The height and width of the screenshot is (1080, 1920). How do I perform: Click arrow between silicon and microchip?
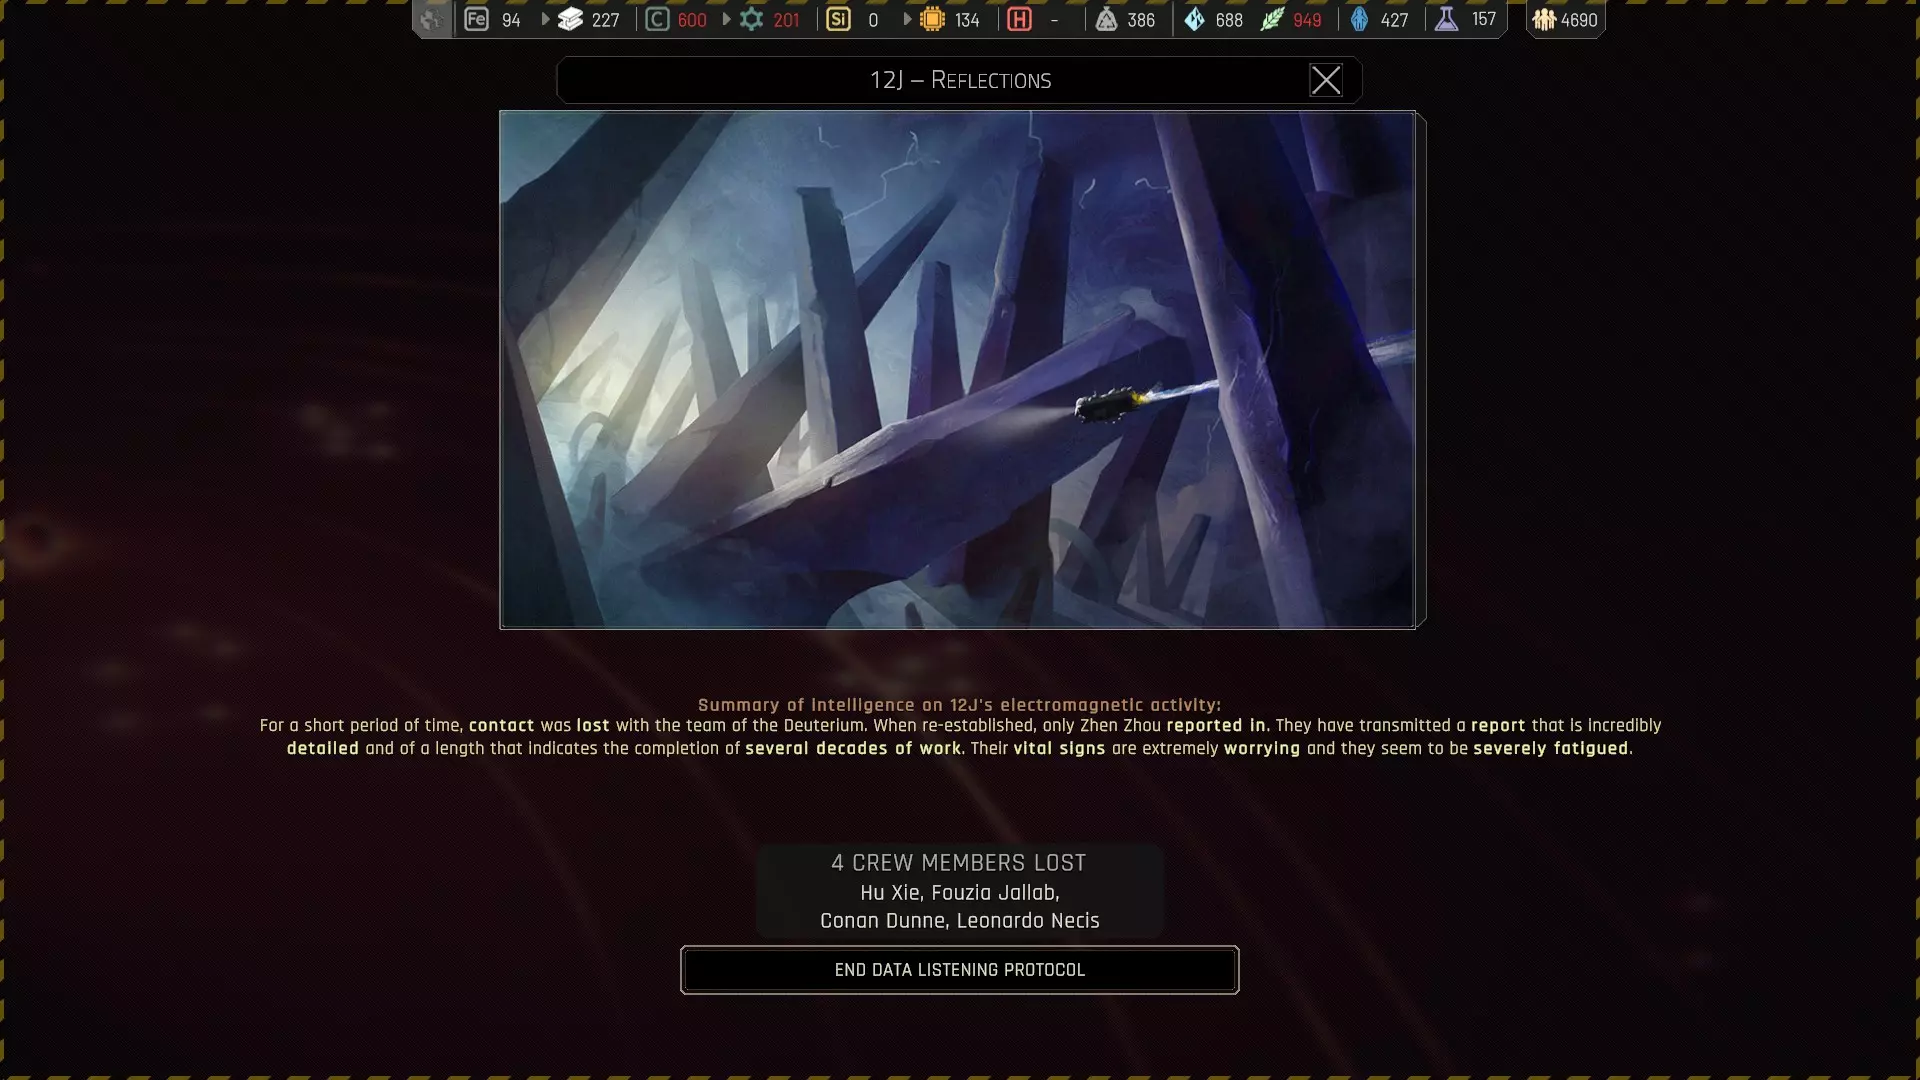907,19
